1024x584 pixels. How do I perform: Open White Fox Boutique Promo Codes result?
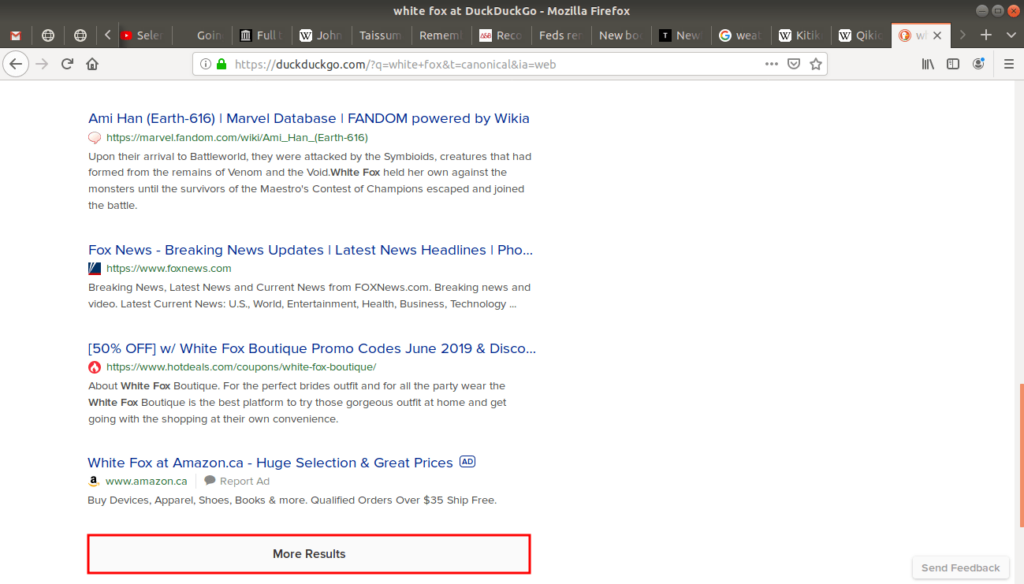(312, 348)
